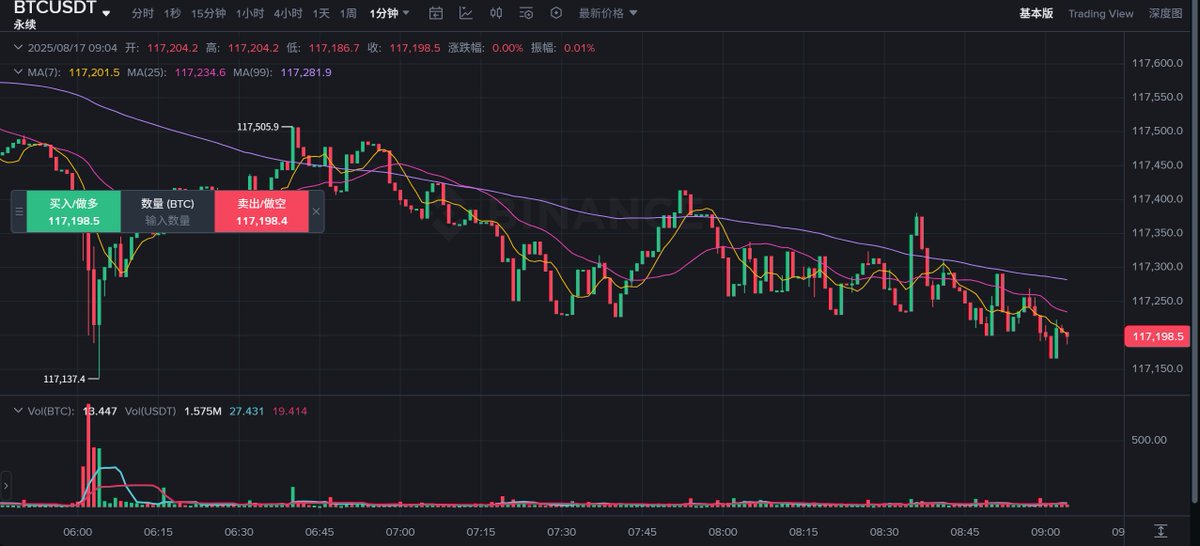Switch to the 1周 interval
Image resolution: width=1200 pixels, height=546 pixels.
tap(348, 13)
